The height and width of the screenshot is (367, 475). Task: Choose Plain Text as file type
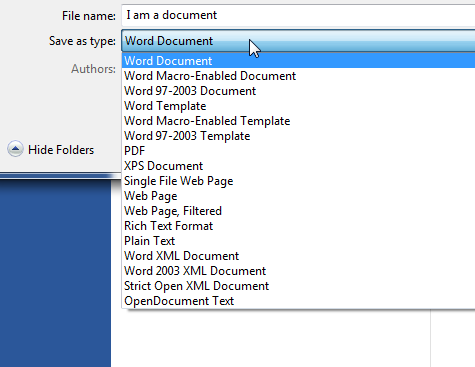pyautogui.click(x=299, y=241)
